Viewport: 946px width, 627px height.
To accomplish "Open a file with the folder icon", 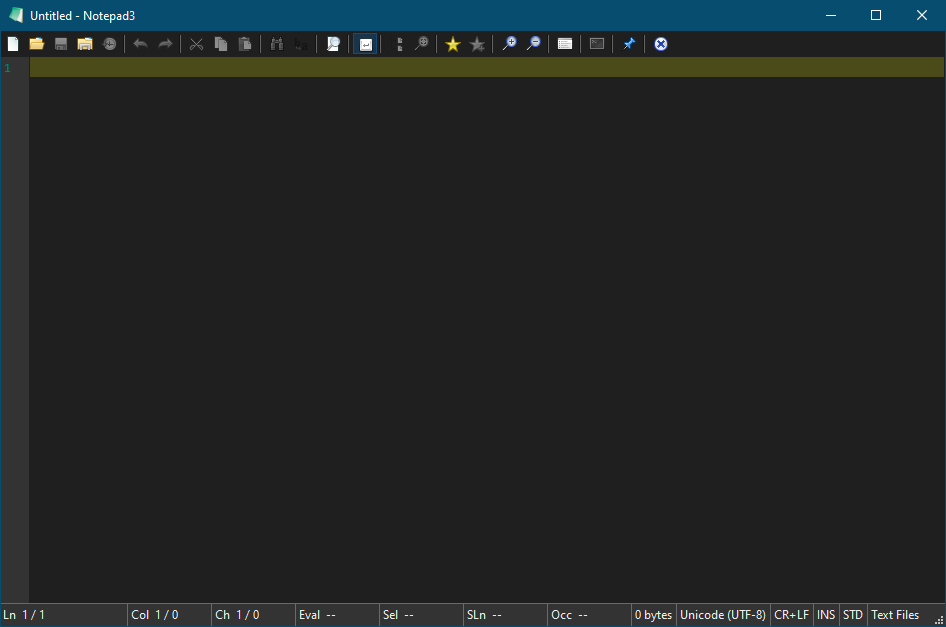I will point(37,44).
